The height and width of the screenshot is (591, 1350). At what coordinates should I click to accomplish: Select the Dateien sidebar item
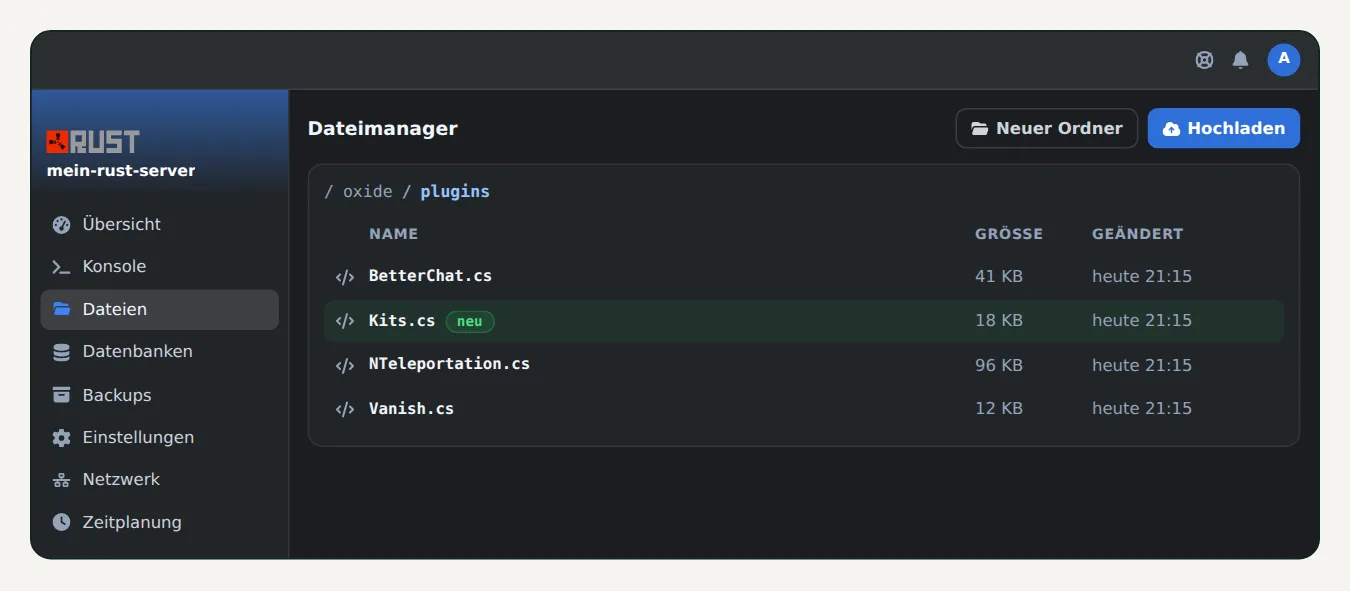pyautogui.click(x=159, y=309)
